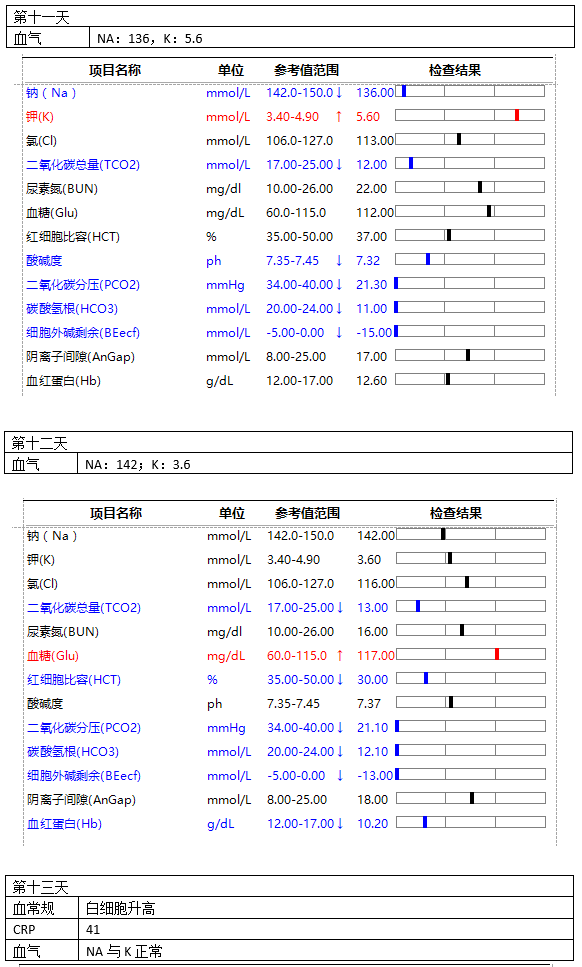Click the black marker on the 7.37 result bar
Image resolution: width=582 pixels, height=967 pixels.
451,702
